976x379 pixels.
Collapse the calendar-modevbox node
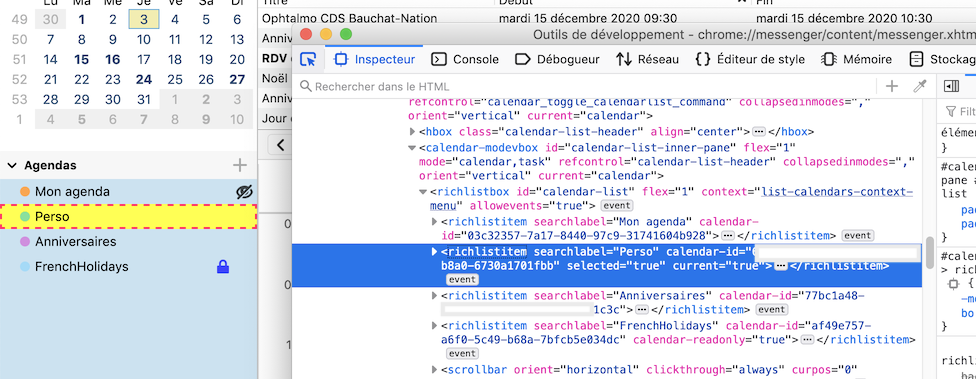(x=412, y=148)
